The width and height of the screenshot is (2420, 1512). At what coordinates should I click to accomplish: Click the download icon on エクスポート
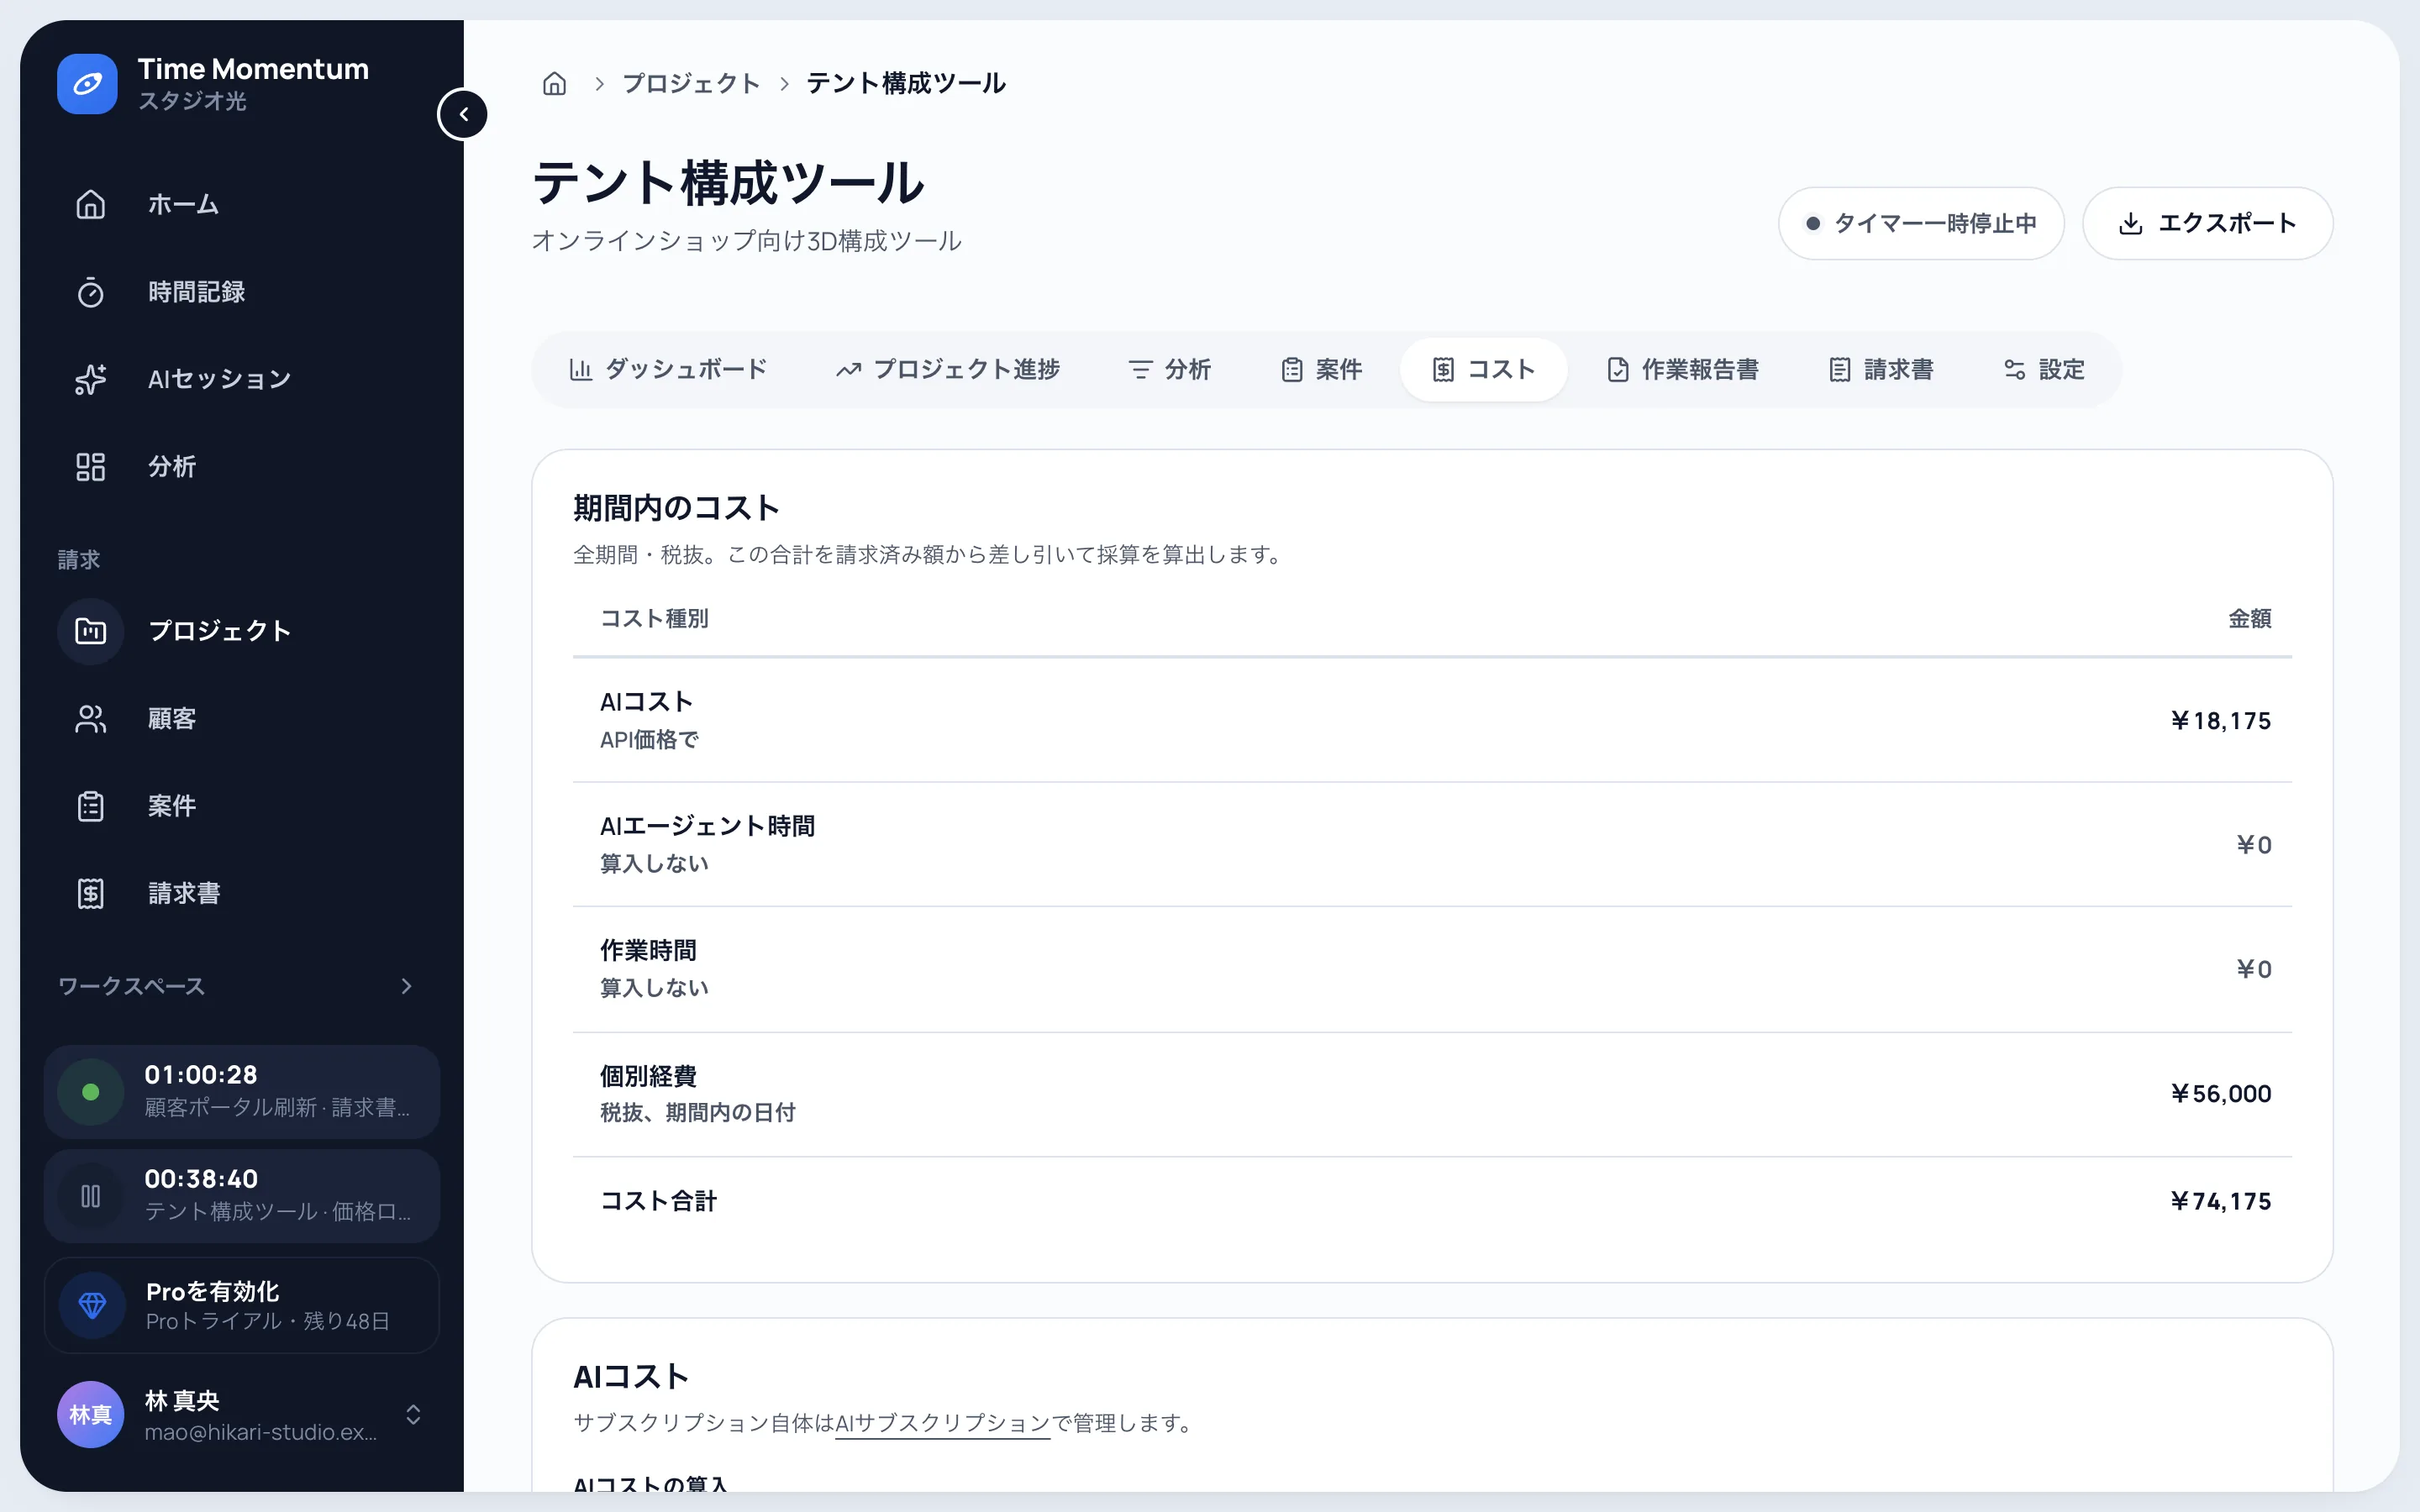tap(2130, 224)
